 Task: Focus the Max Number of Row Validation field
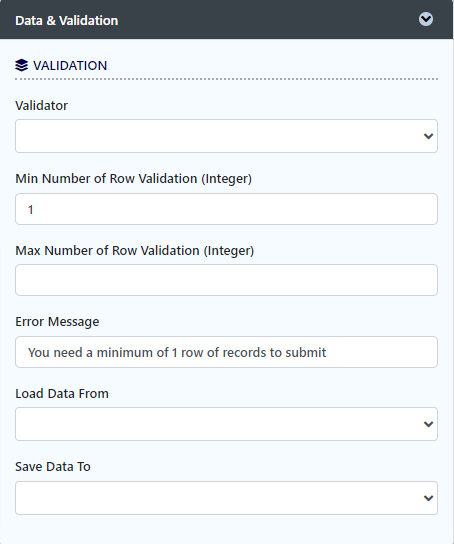click(226, 280)
